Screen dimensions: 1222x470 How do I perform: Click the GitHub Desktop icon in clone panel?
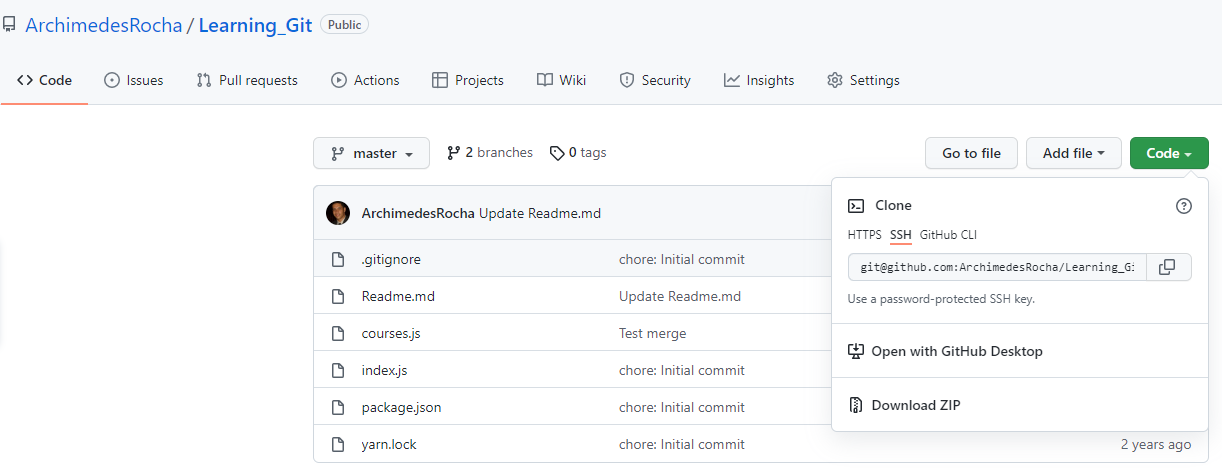(x=856, y=351)
